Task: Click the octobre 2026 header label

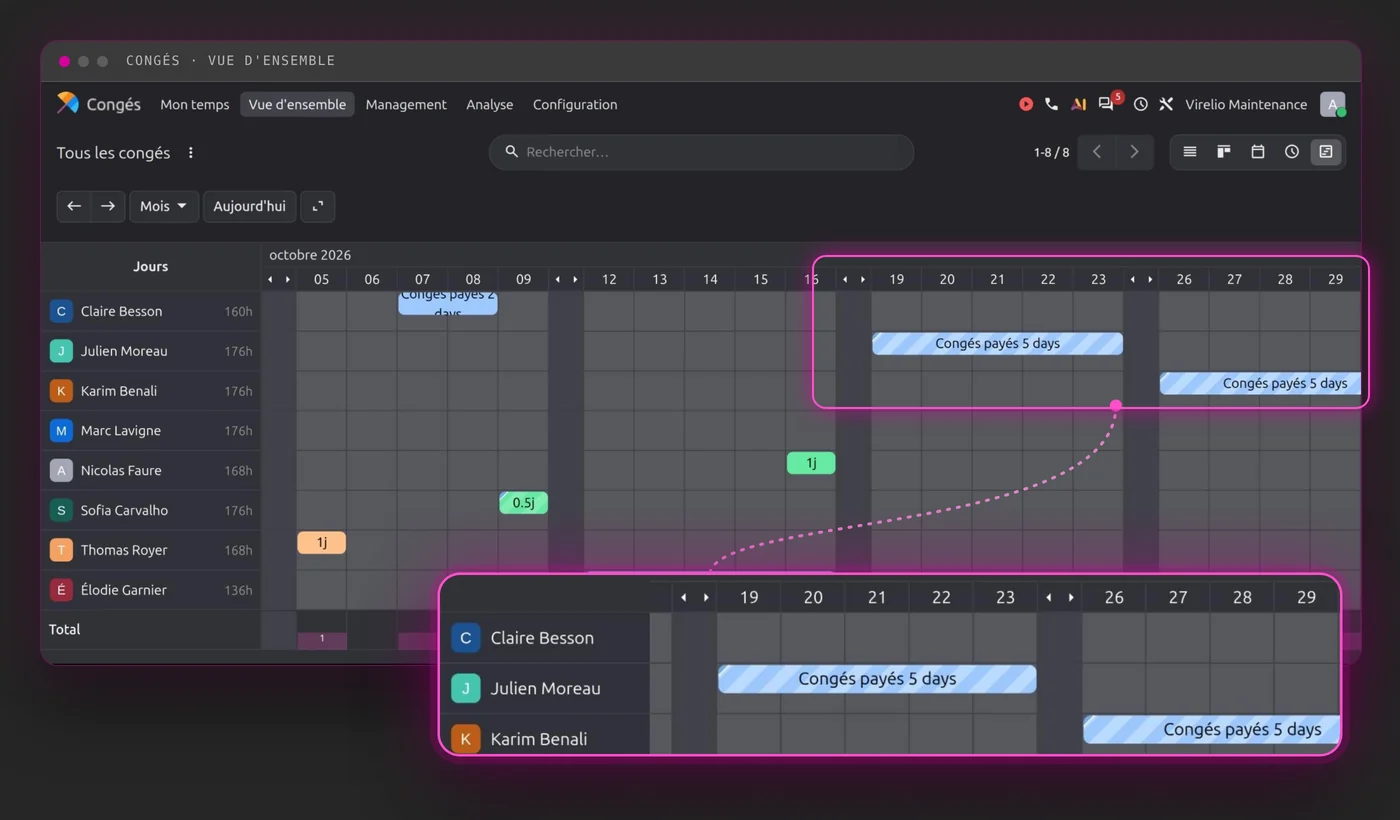Action: click(x=310, y=255)
